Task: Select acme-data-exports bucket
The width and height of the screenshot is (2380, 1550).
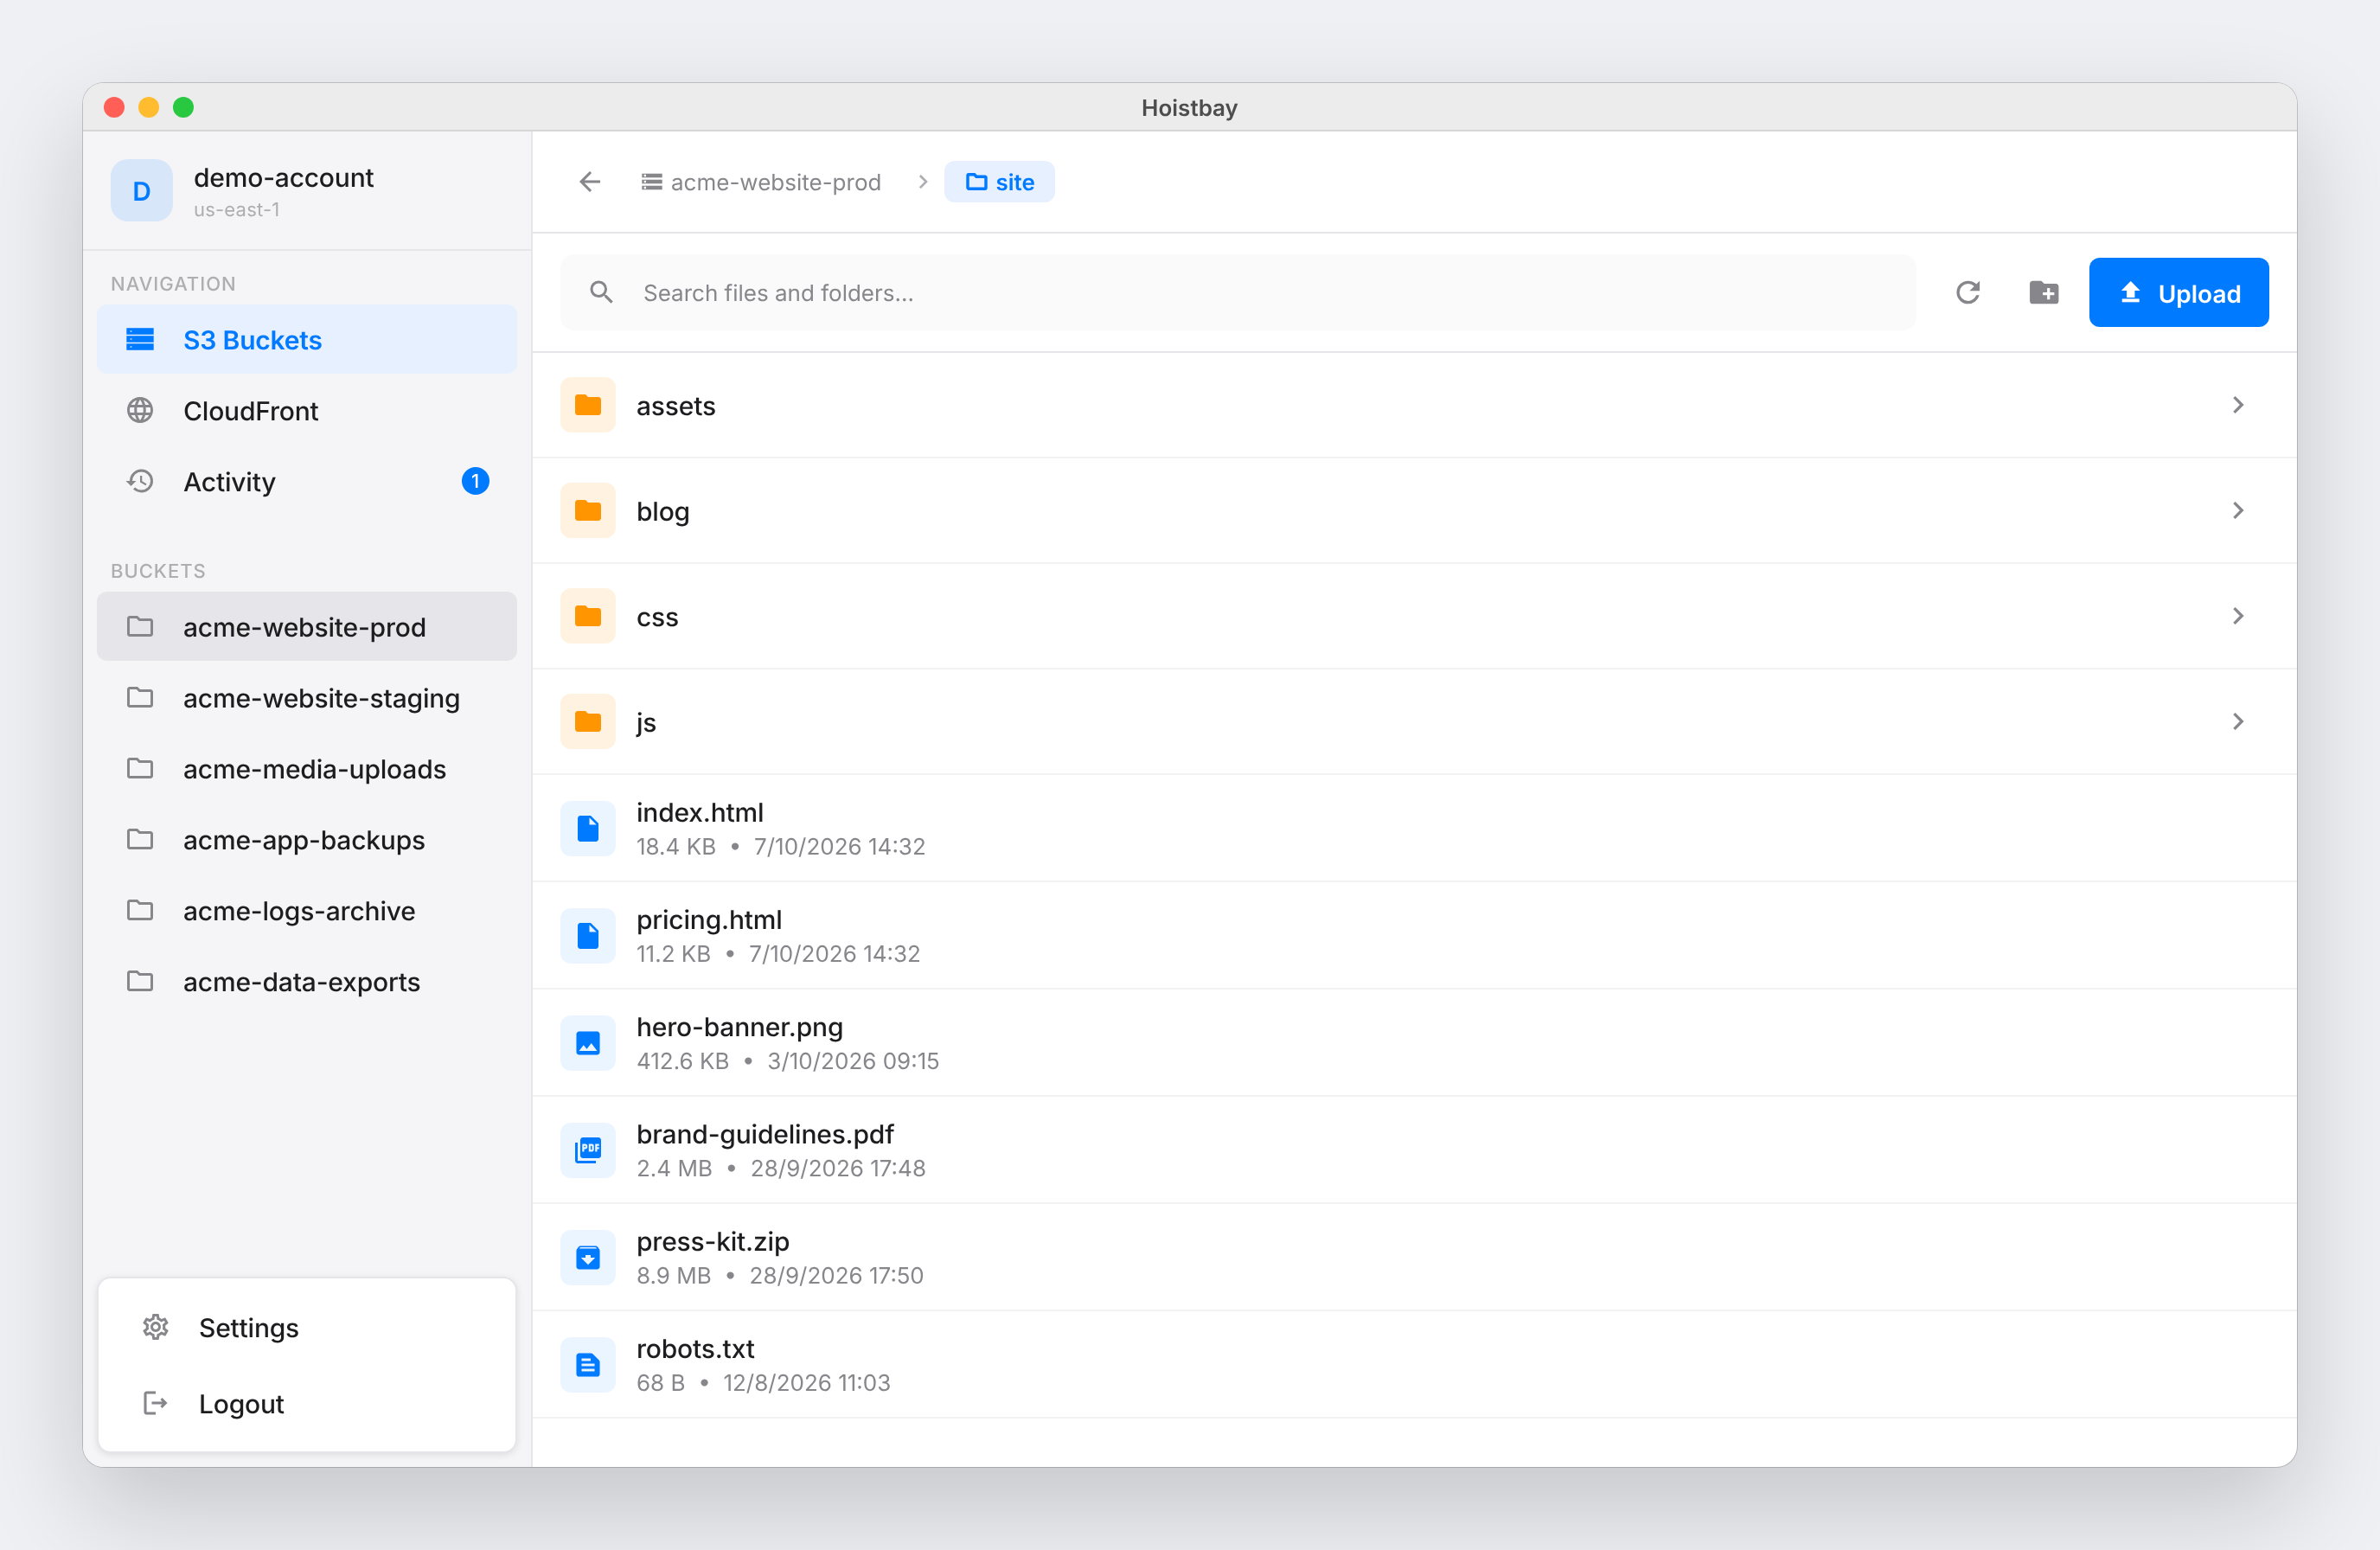Action: click(307, 982)
